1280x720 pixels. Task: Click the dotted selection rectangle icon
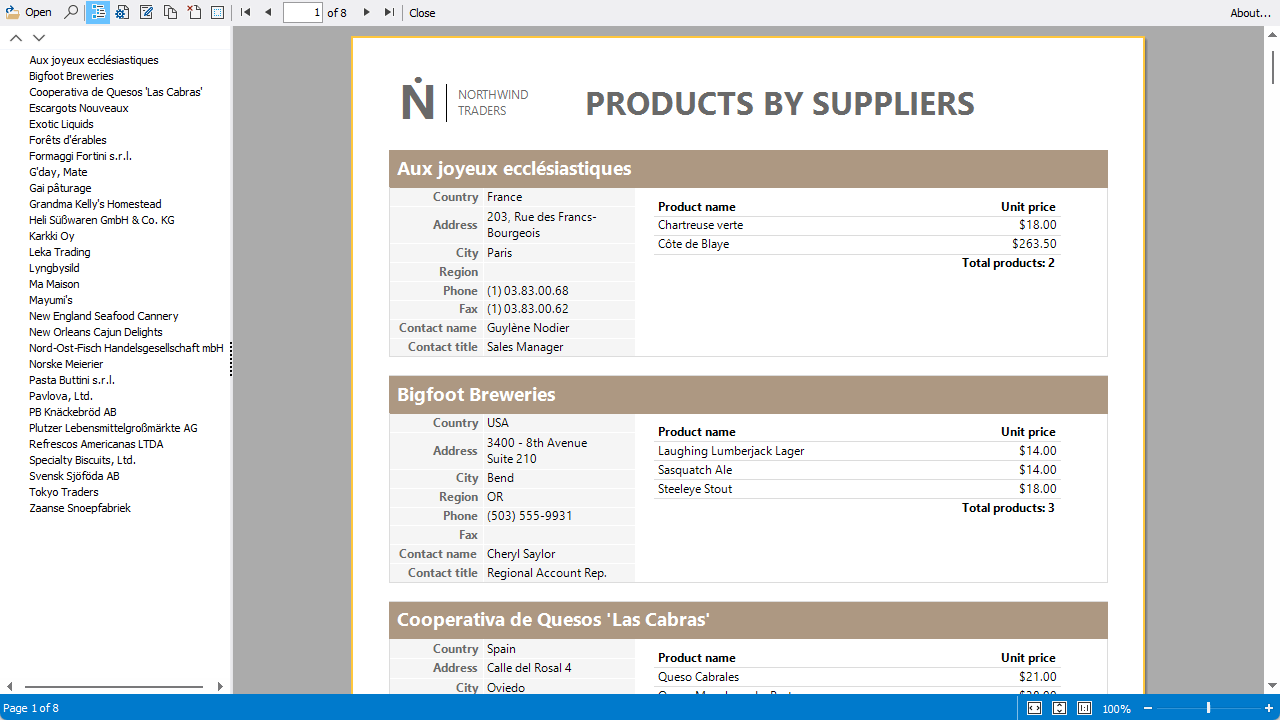(x=218, y=12)
